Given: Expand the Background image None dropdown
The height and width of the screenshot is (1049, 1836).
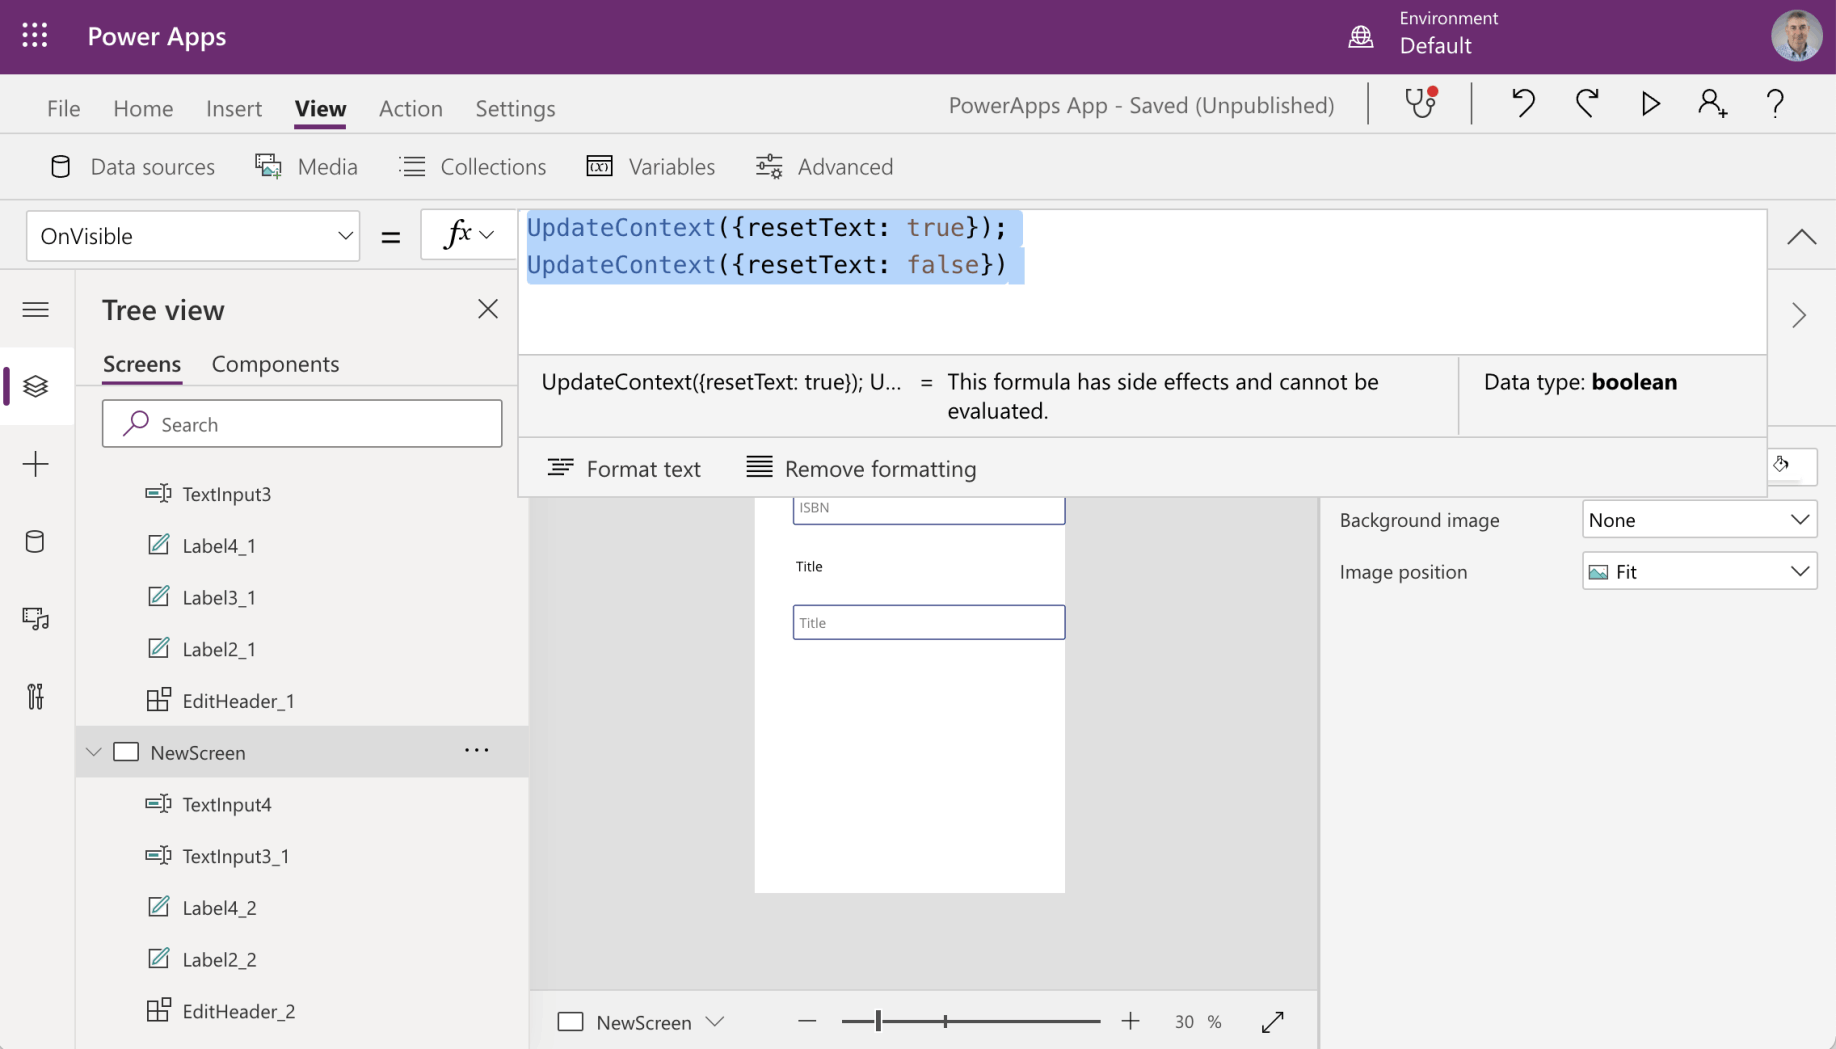Looking at the screenshot, I should pyautogui.click(x=1699, y=520).
